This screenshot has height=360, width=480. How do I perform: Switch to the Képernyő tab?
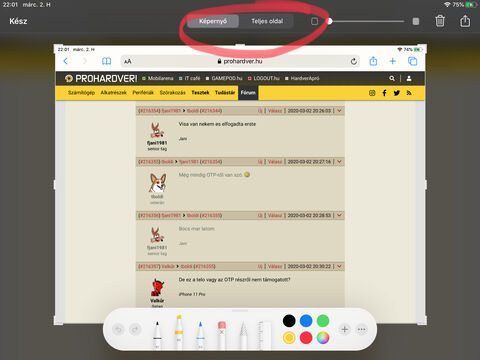pos(213,21)
